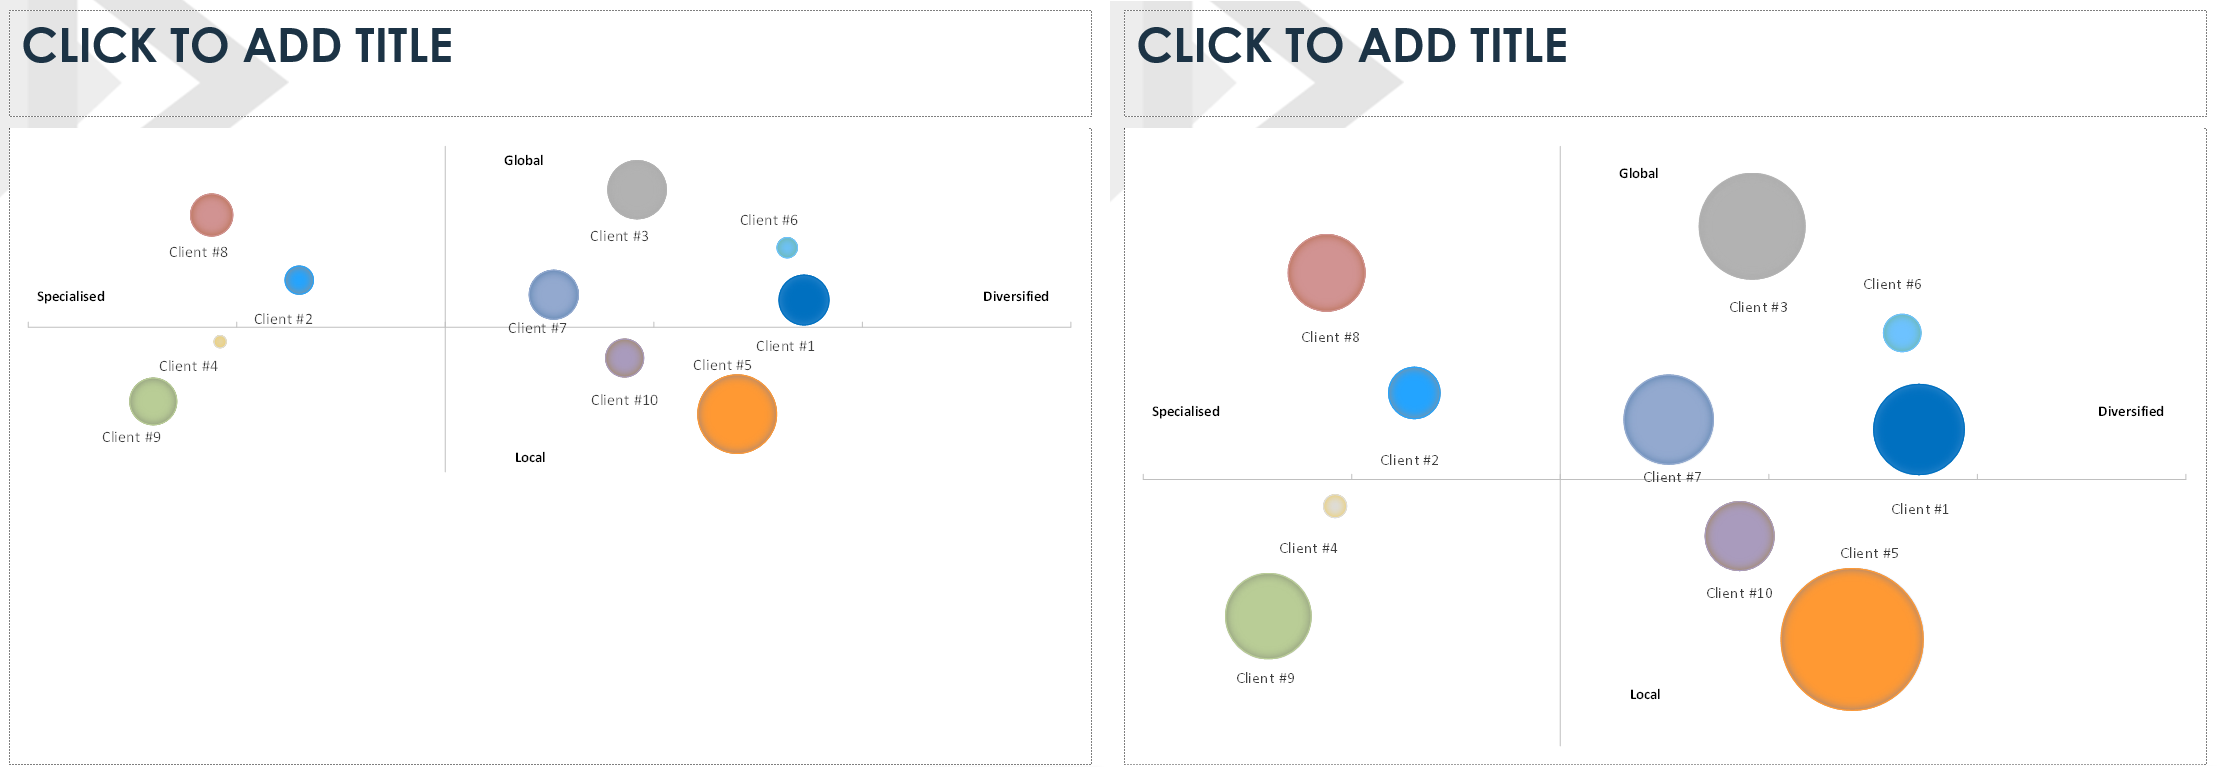The width and height of the screenshot is (2219, 767).
Task: Select the 'Diversified' label in right chart
Action: tap(2130, 412)
